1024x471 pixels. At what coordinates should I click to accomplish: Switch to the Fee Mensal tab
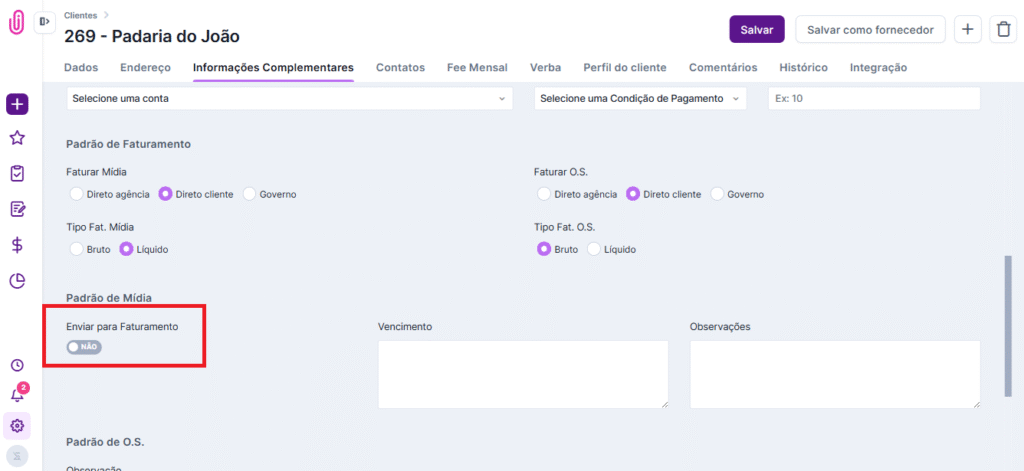(477, 67)
